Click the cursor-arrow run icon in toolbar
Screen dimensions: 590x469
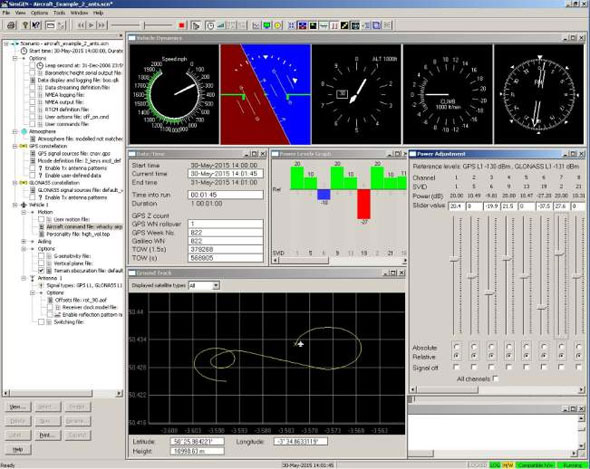[196, 26]
